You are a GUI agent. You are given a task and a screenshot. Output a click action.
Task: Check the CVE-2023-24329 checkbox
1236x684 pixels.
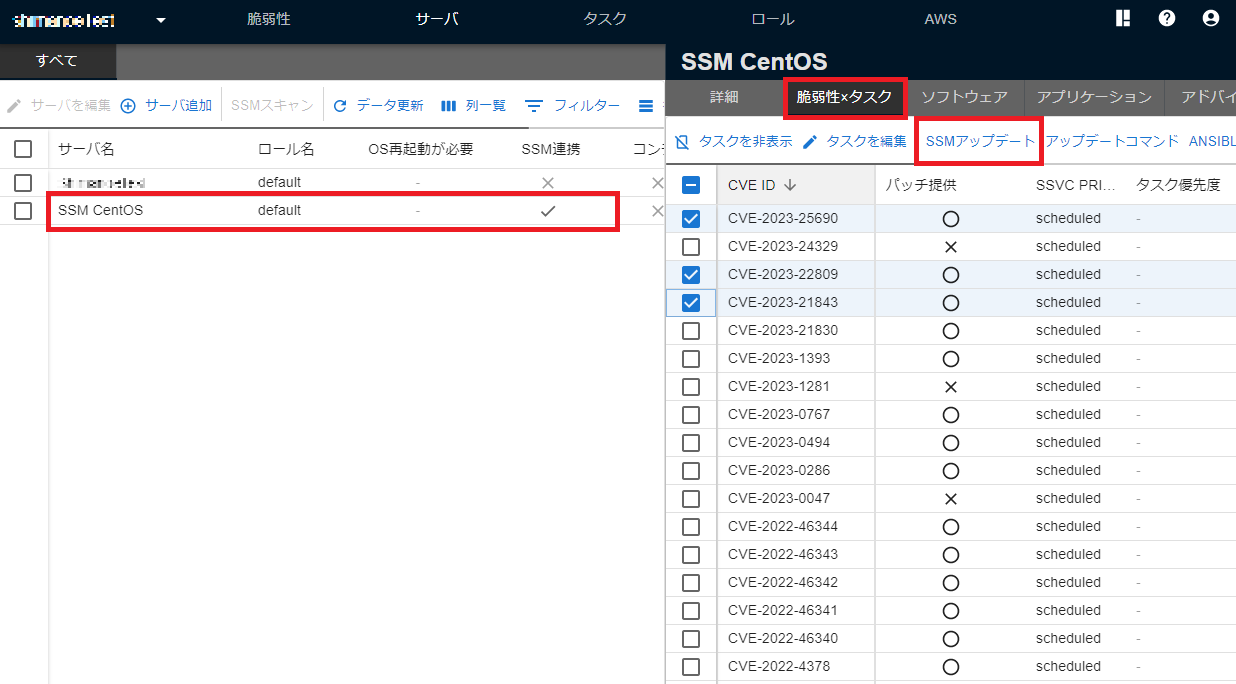tap(691, 246)
